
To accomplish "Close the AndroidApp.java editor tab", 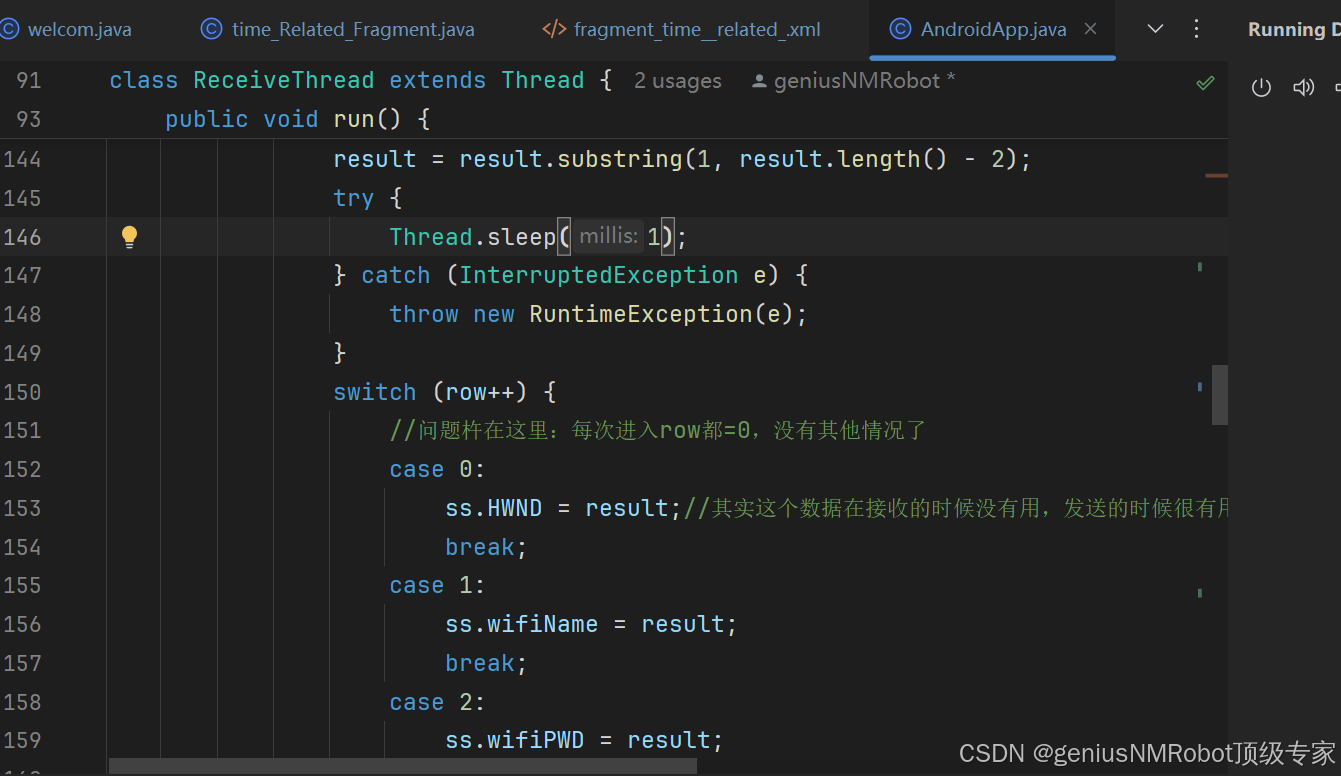I will [1089, 29].
